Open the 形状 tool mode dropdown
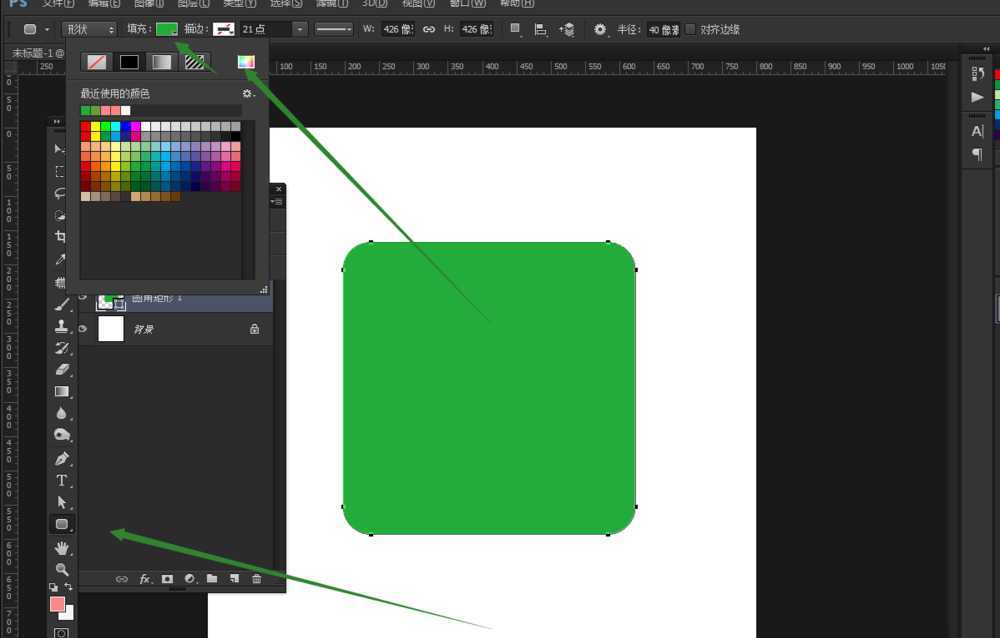 [88, 29]
